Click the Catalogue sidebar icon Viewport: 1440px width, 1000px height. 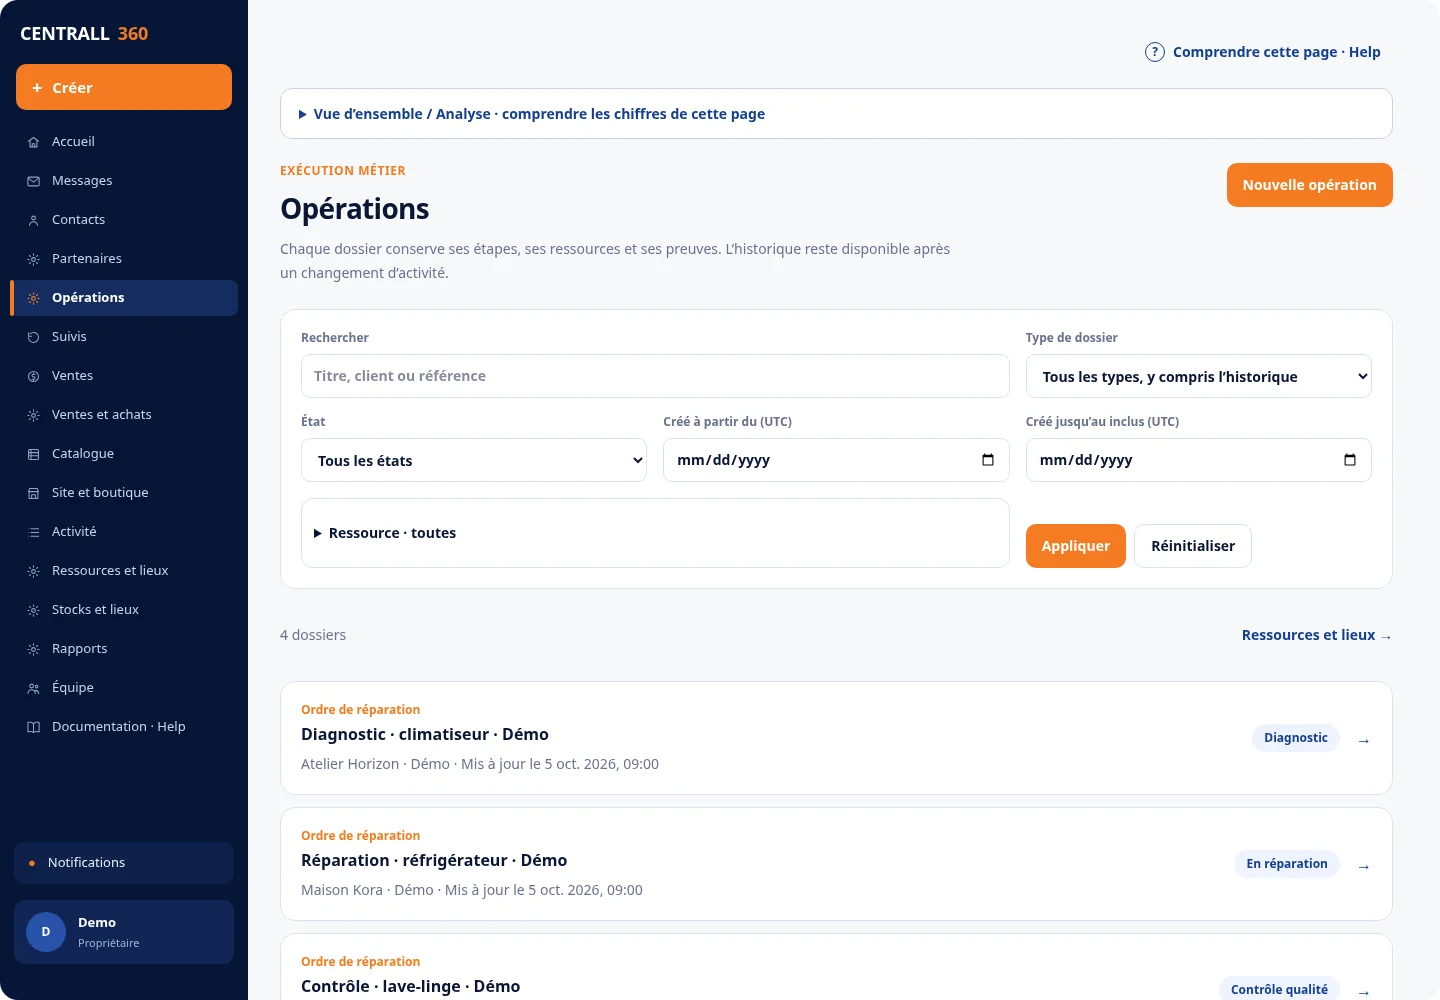[x=33, y=454]
